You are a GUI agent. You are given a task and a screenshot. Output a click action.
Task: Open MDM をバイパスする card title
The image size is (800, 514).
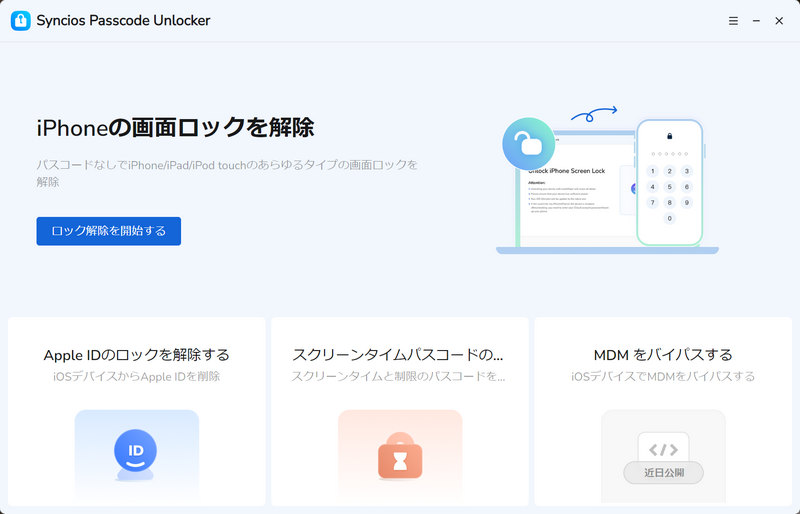click(x=663, y=355)
